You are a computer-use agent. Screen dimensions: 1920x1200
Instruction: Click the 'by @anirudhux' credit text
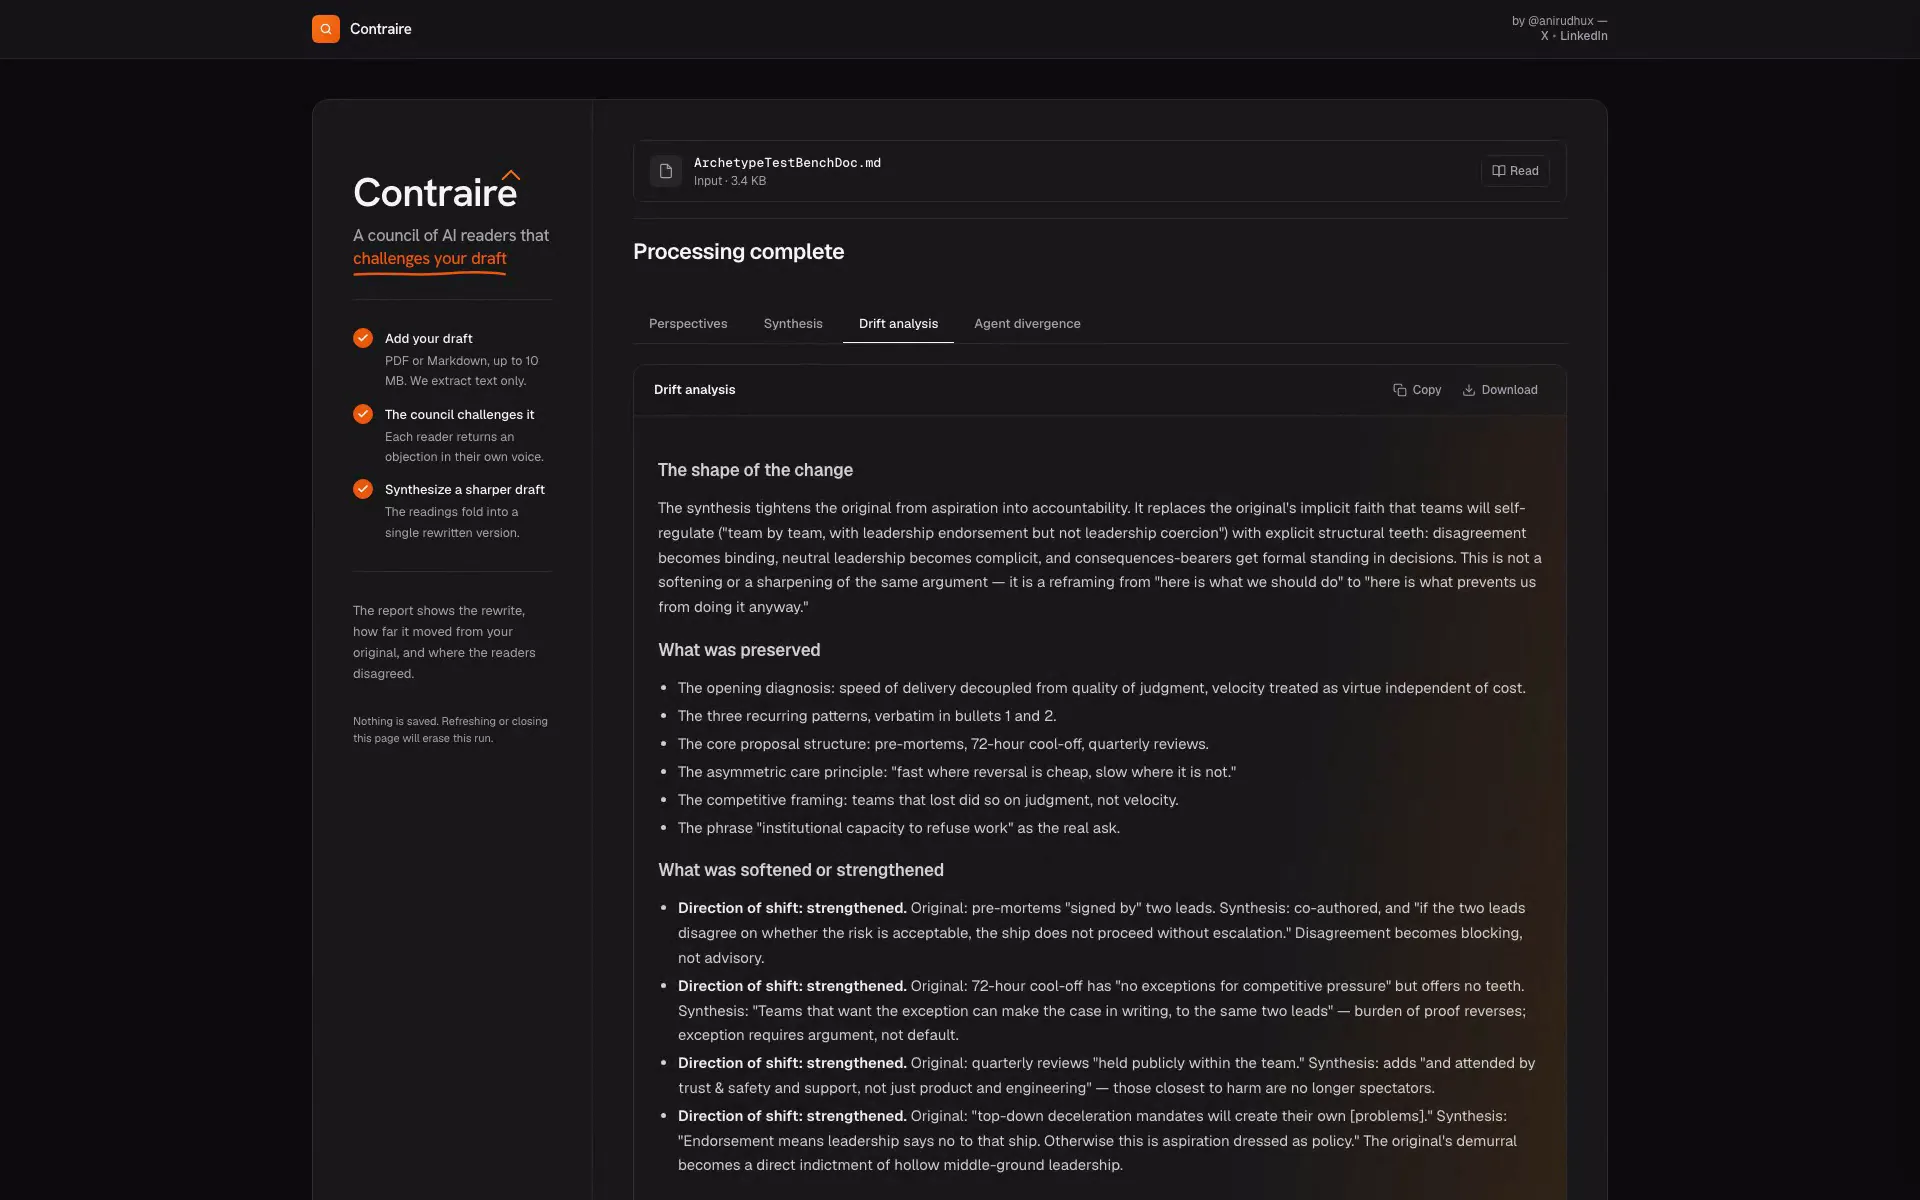[x=1559, y=21]
